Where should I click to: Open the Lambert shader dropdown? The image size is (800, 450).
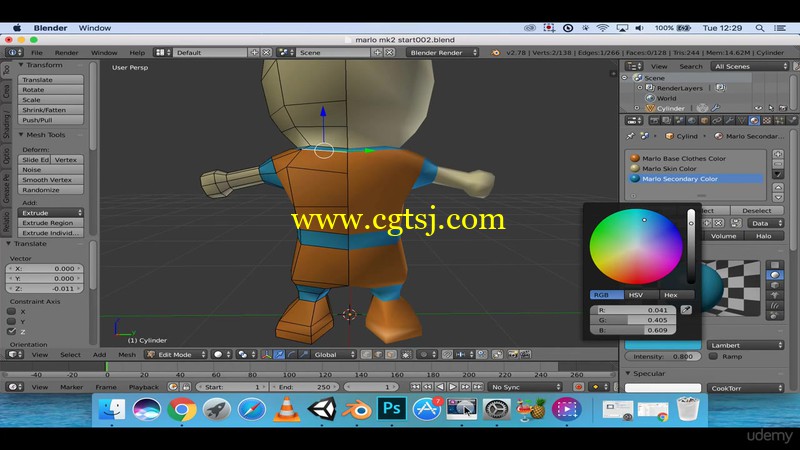[745, 345]
